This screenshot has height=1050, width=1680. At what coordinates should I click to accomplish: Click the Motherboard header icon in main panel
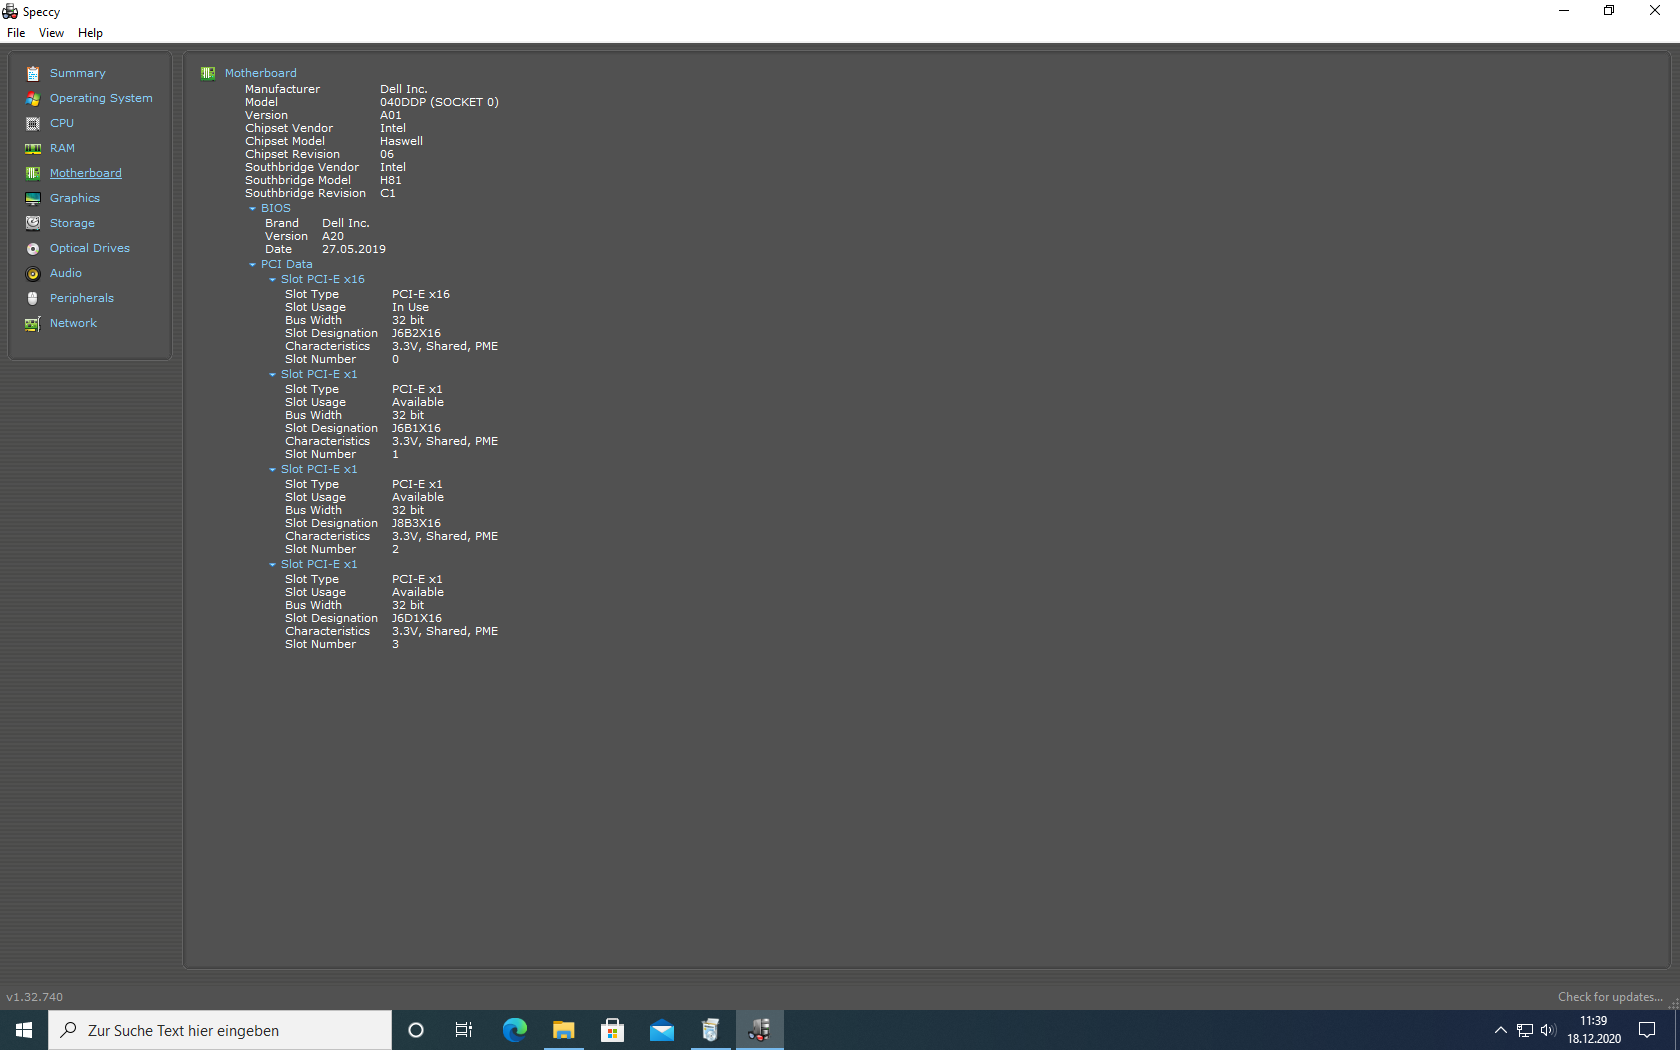click(208, 73)
